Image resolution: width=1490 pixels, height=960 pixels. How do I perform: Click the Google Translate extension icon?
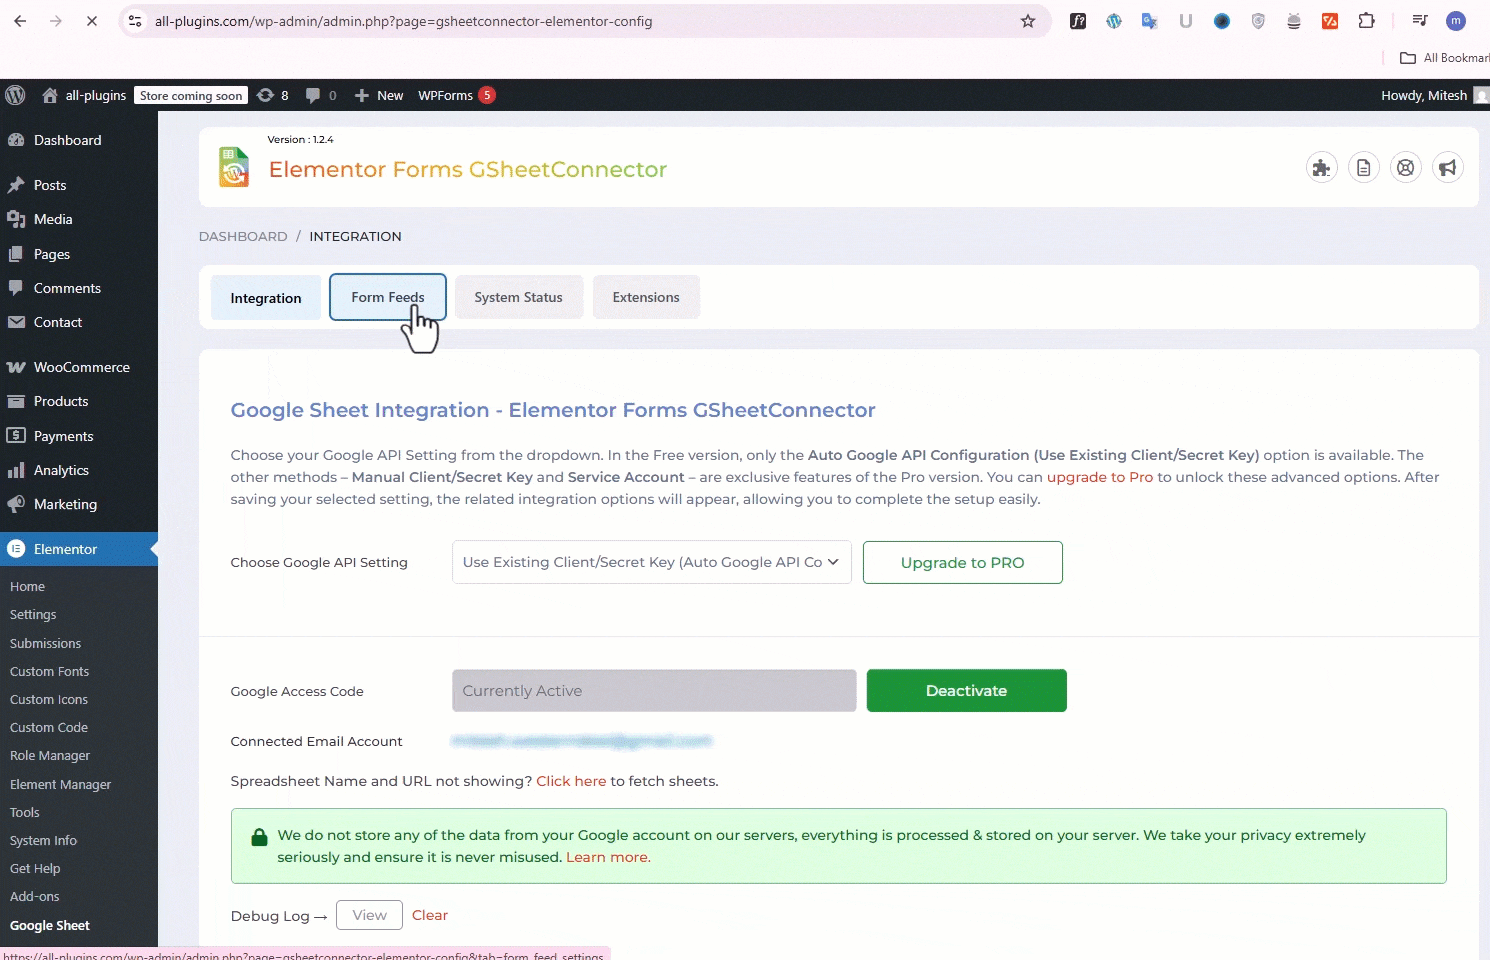point(1150,21)
